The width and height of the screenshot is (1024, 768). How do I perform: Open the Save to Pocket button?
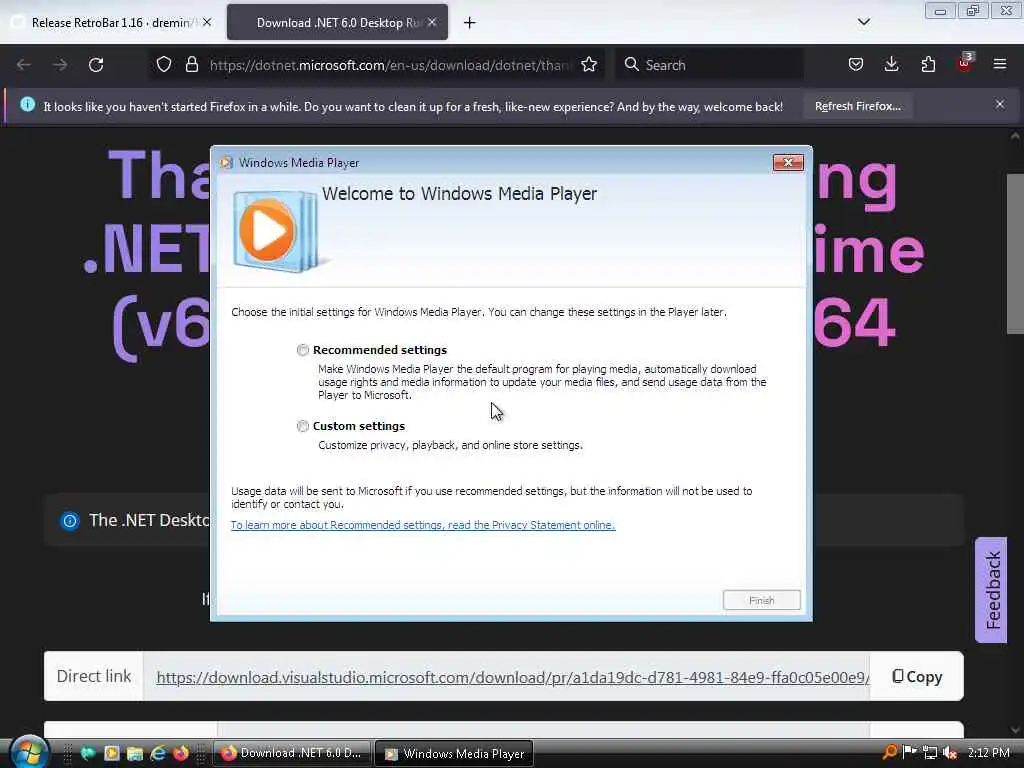coord(856,65)
